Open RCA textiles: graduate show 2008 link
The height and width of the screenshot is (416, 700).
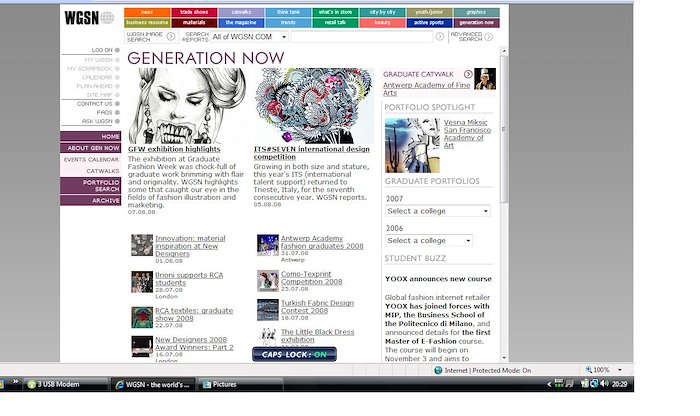194,314
